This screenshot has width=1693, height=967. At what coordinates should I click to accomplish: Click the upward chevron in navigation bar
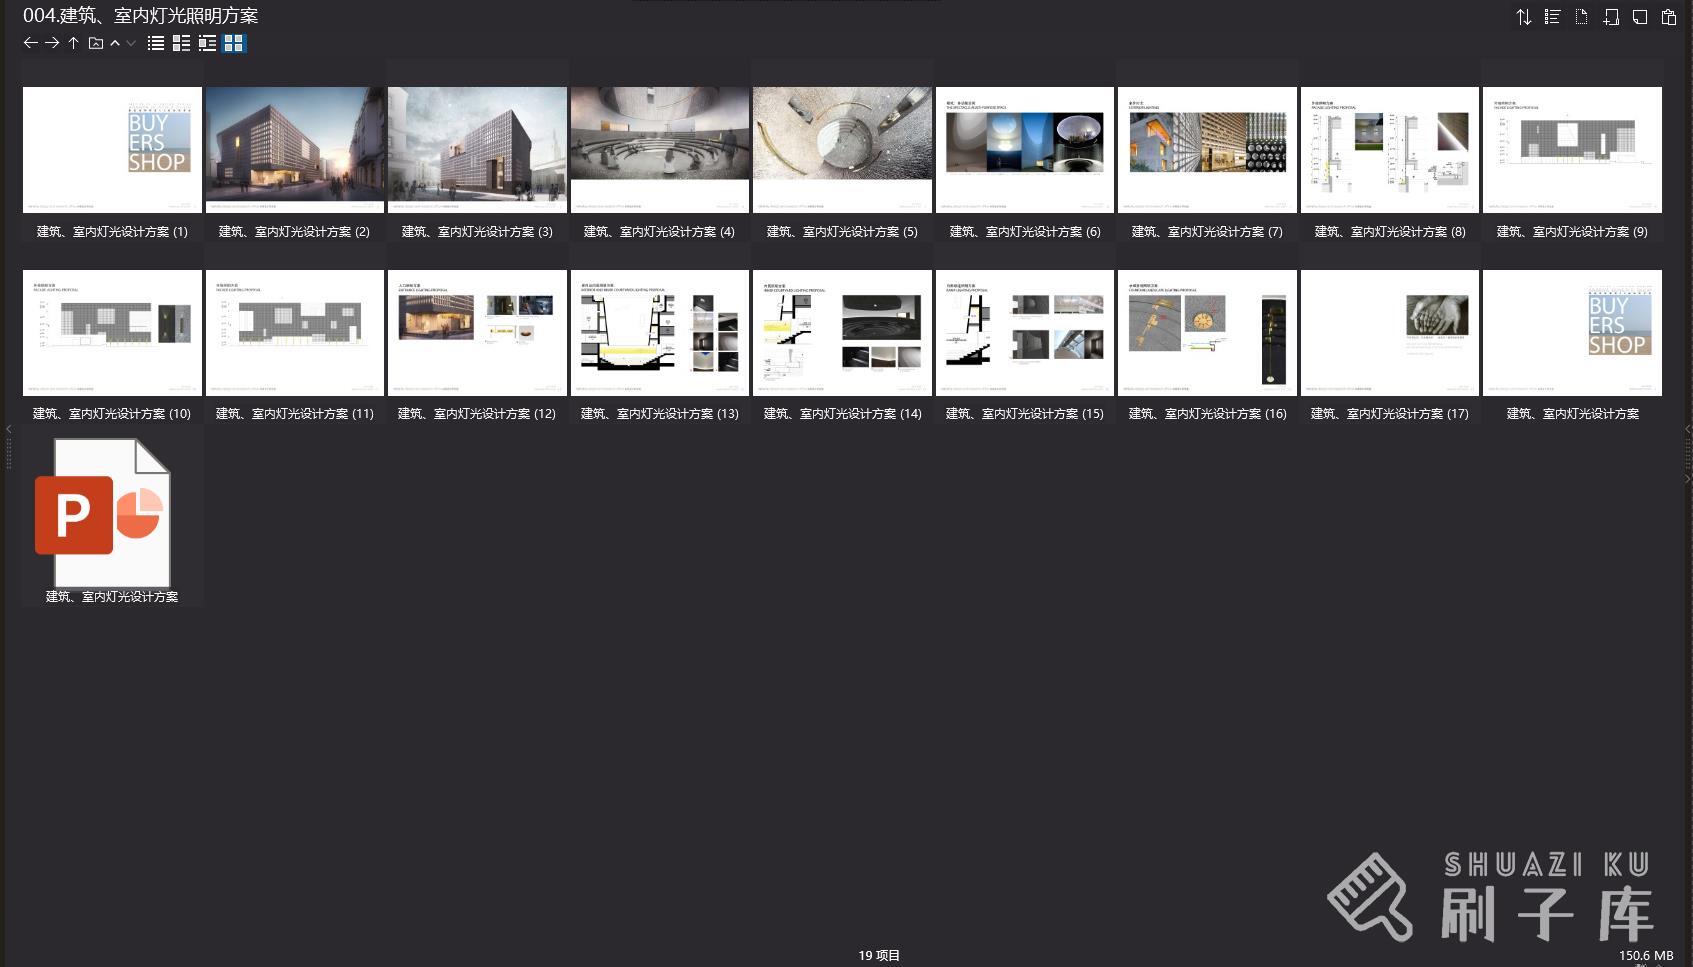point(115,43)
